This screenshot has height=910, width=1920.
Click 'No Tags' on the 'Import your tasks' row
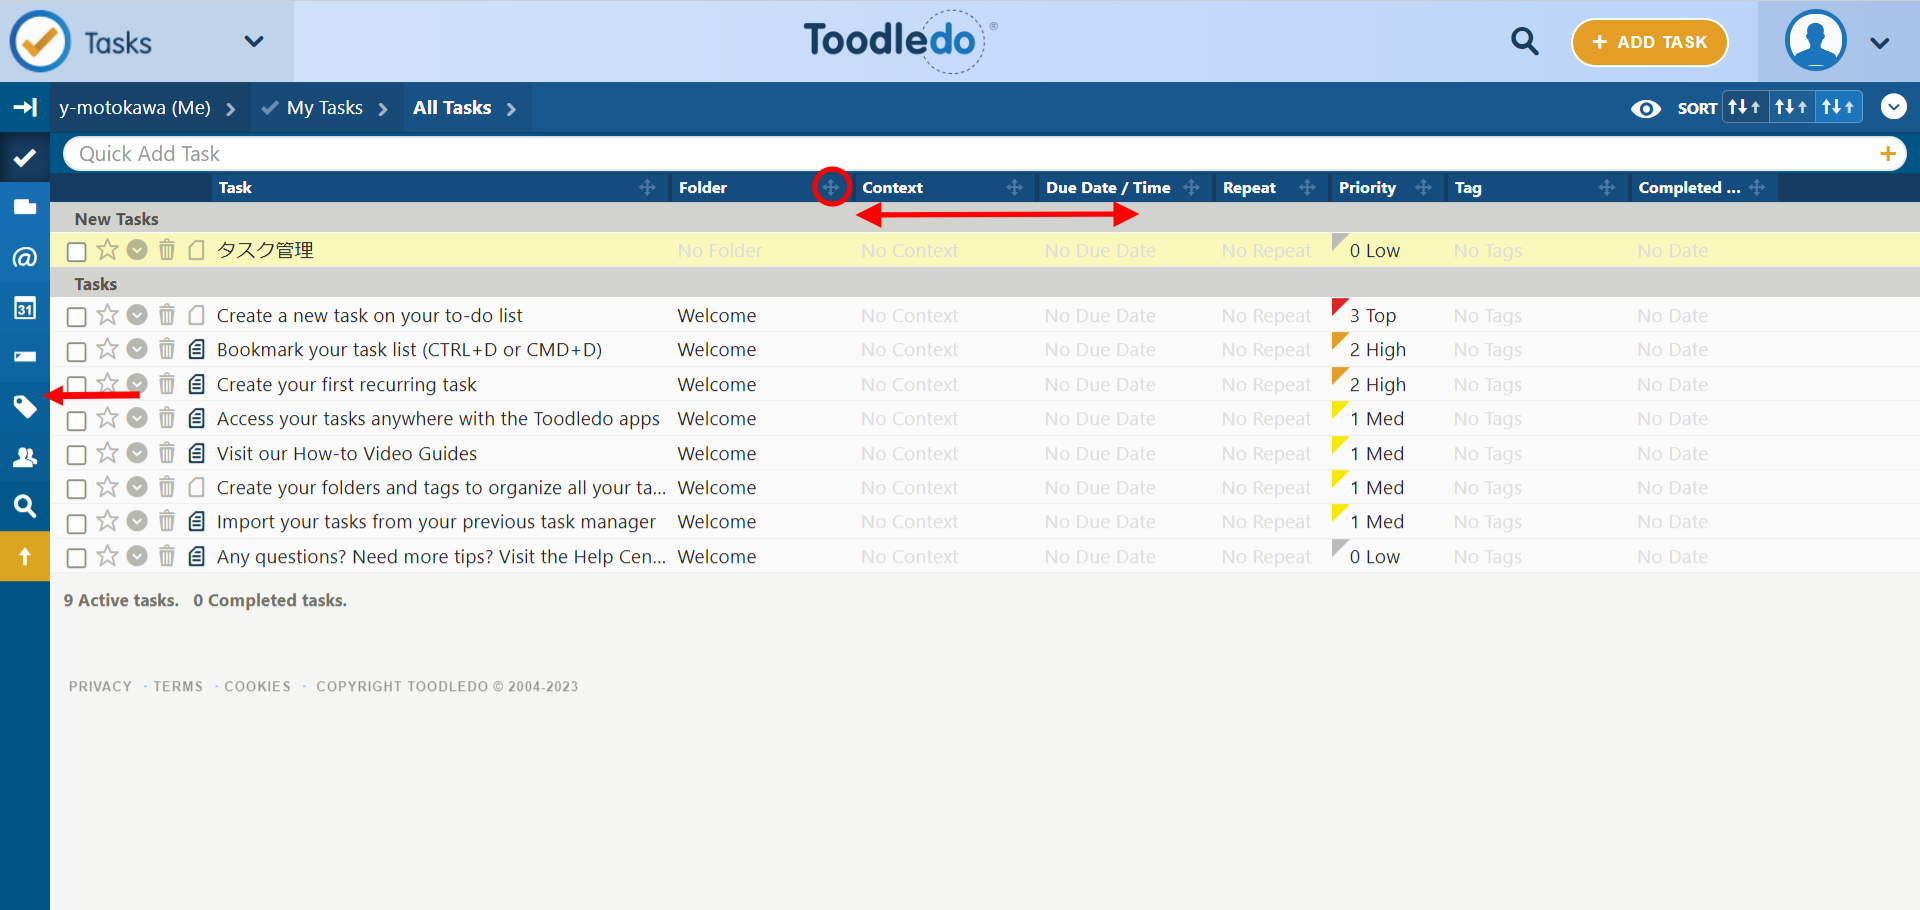[x=1488, y=522]
